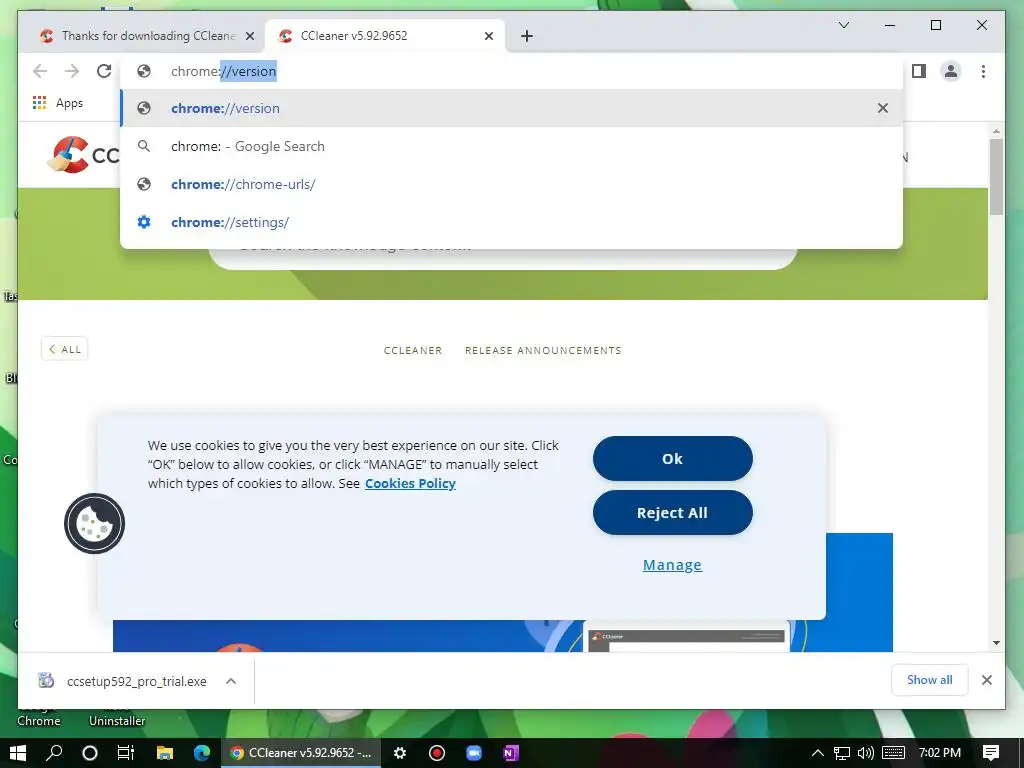The height and width of the screenshot is (768, 1024).
Task: Close the downloads bar
Action: tap(987, 680)
